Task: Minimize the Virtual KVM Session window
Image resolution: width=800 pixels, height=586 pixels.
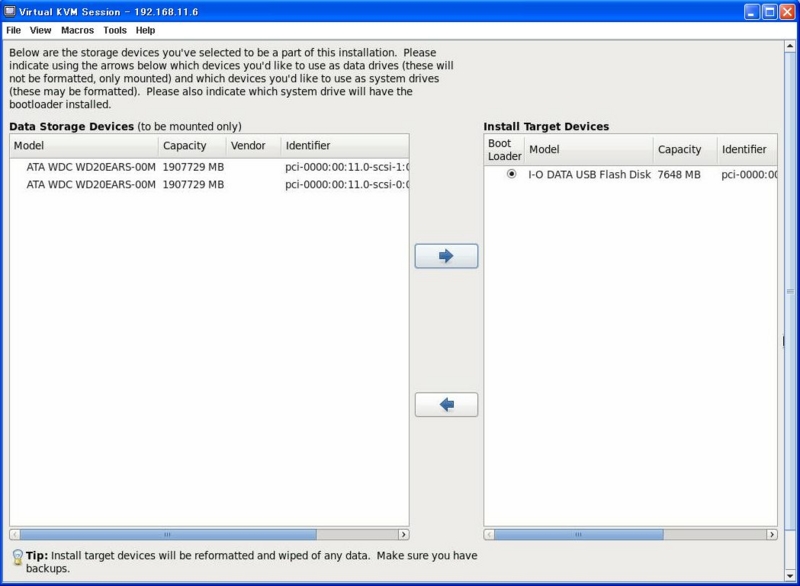Action: [752, 12]
